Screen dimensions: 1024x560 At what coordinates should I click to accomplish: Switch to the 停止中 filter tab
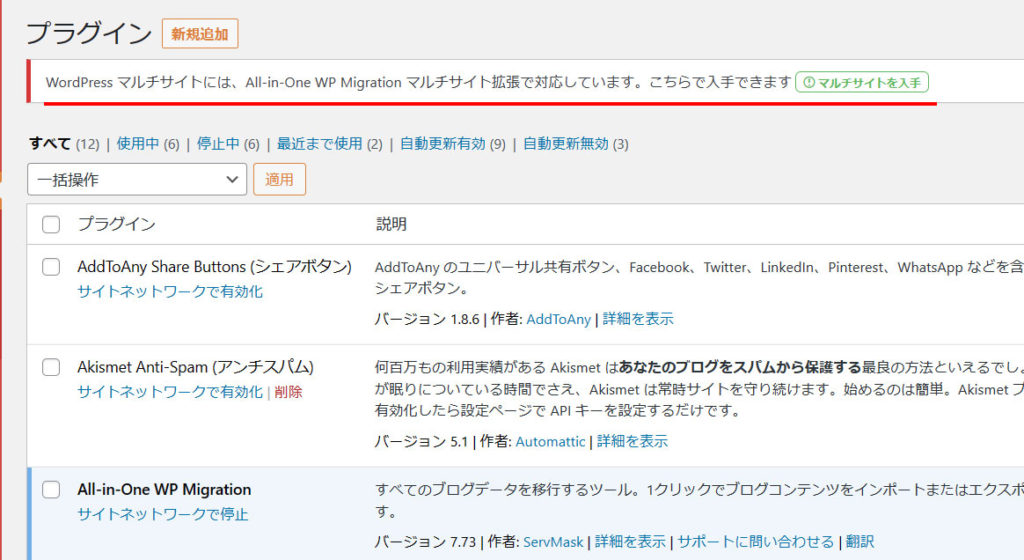click(x=217, y=144)
